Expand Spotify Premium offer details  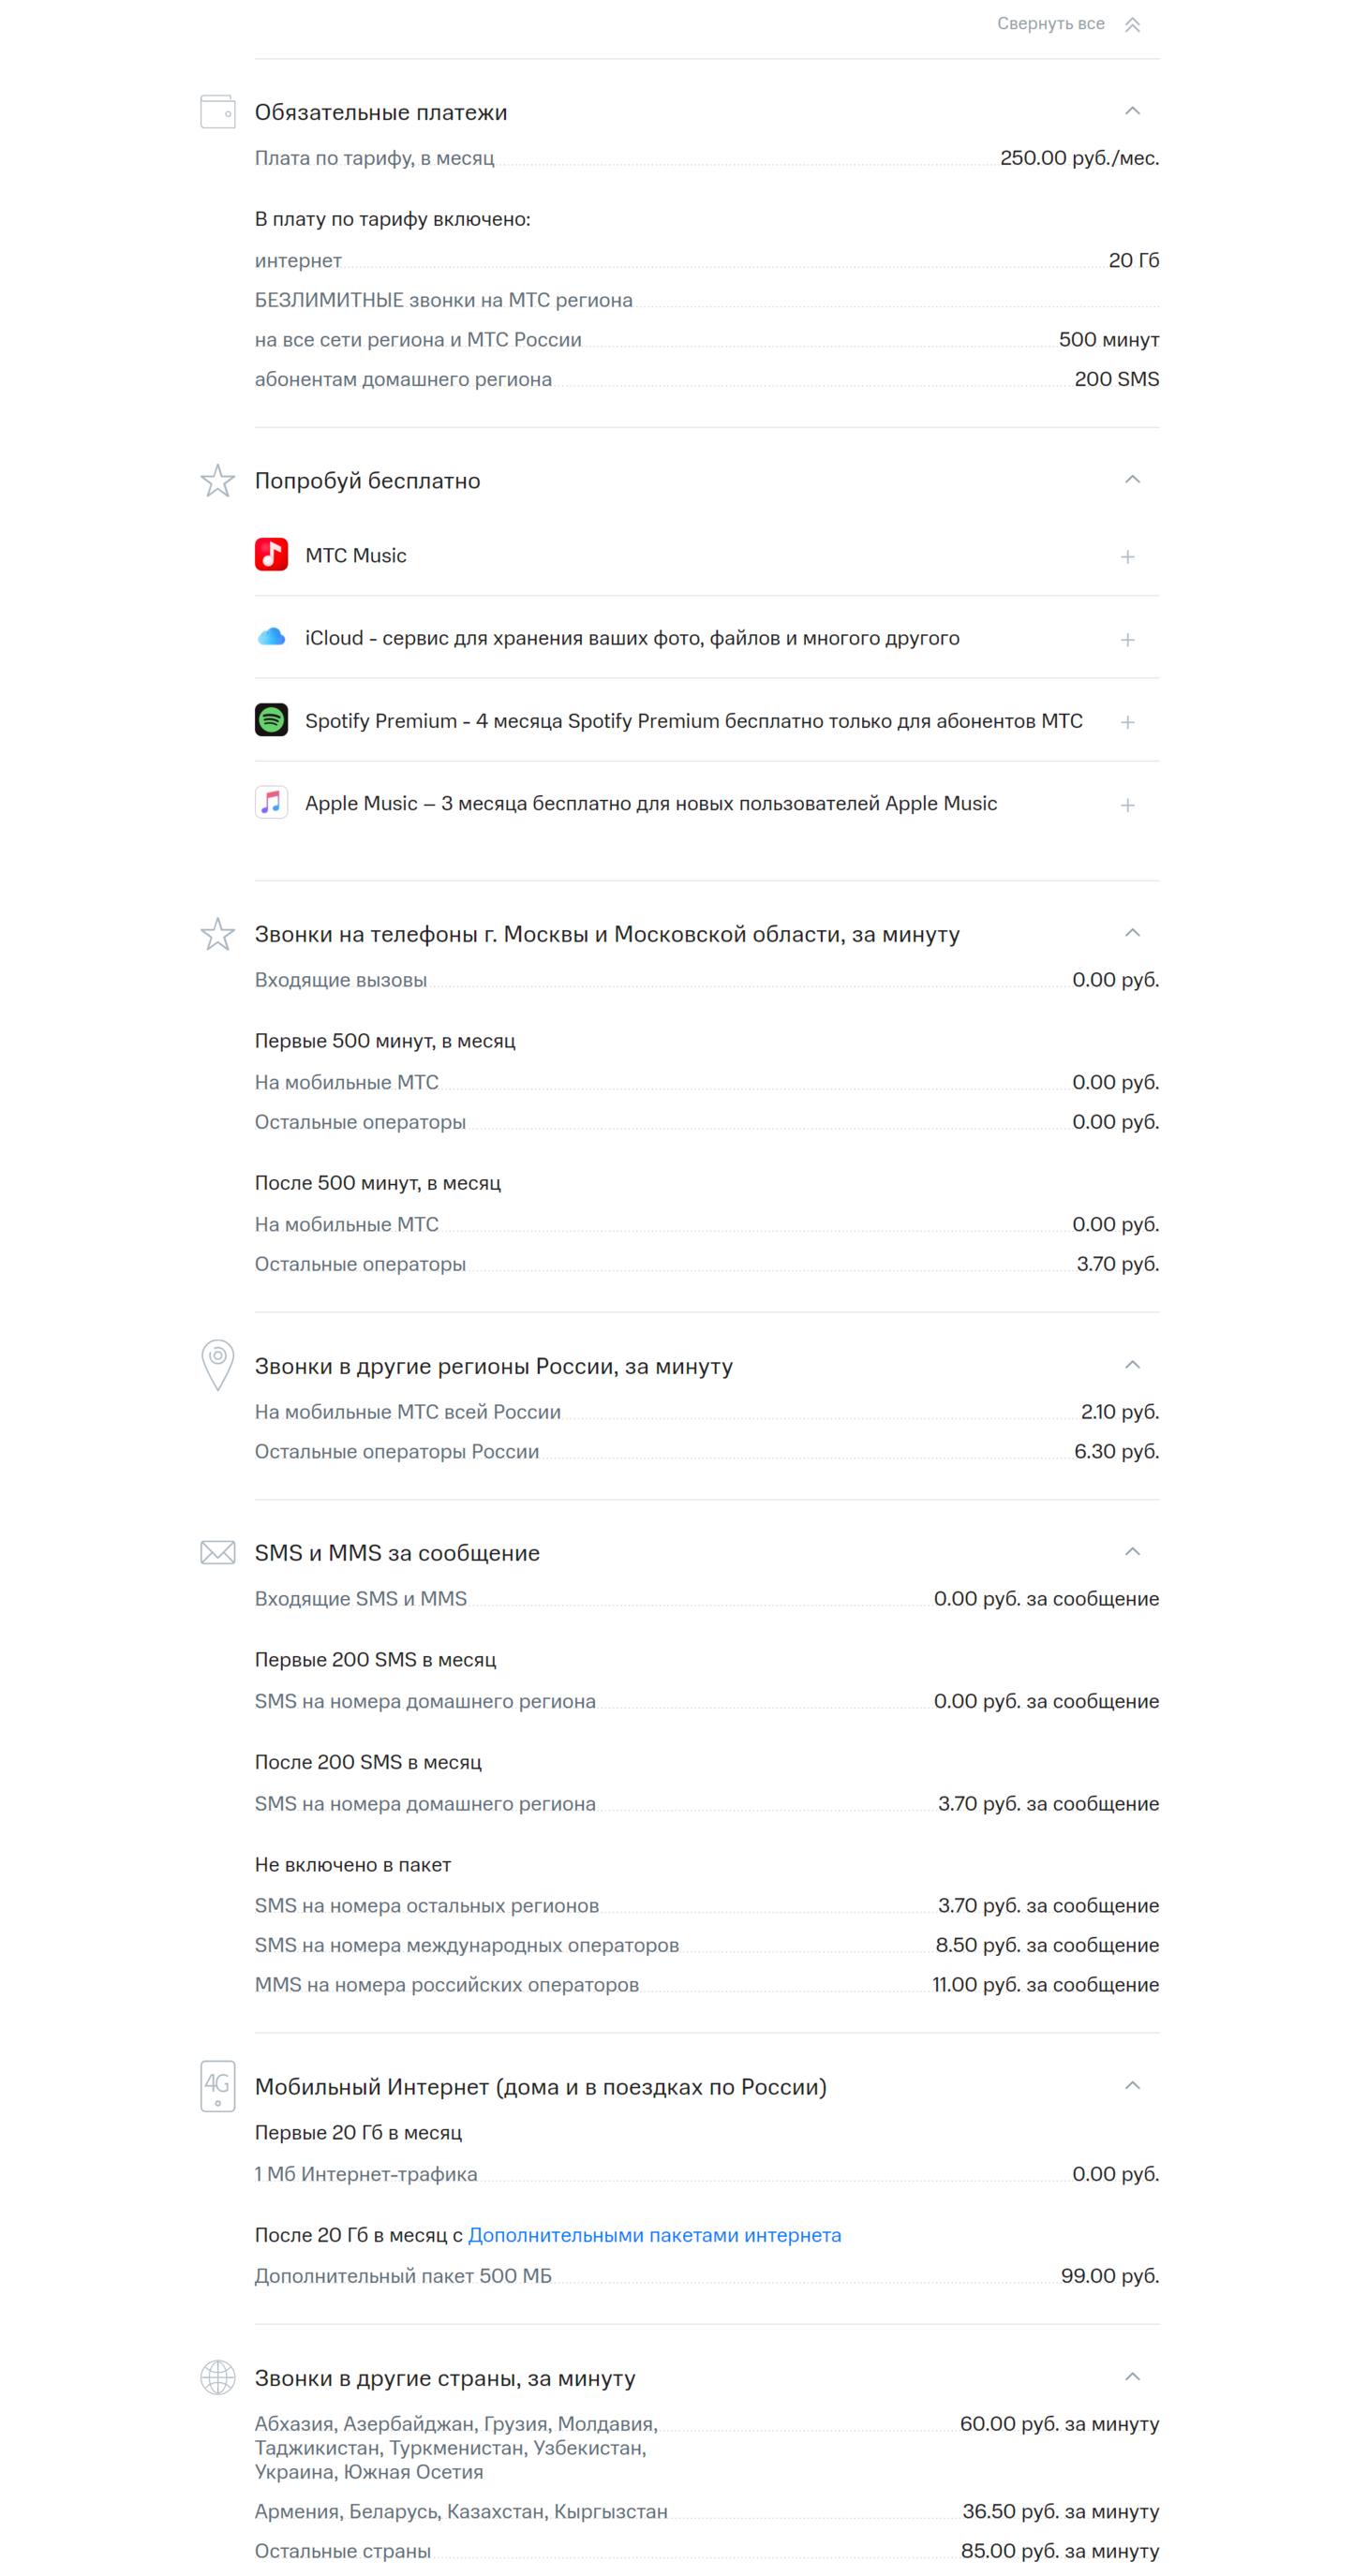(1127, 722)
